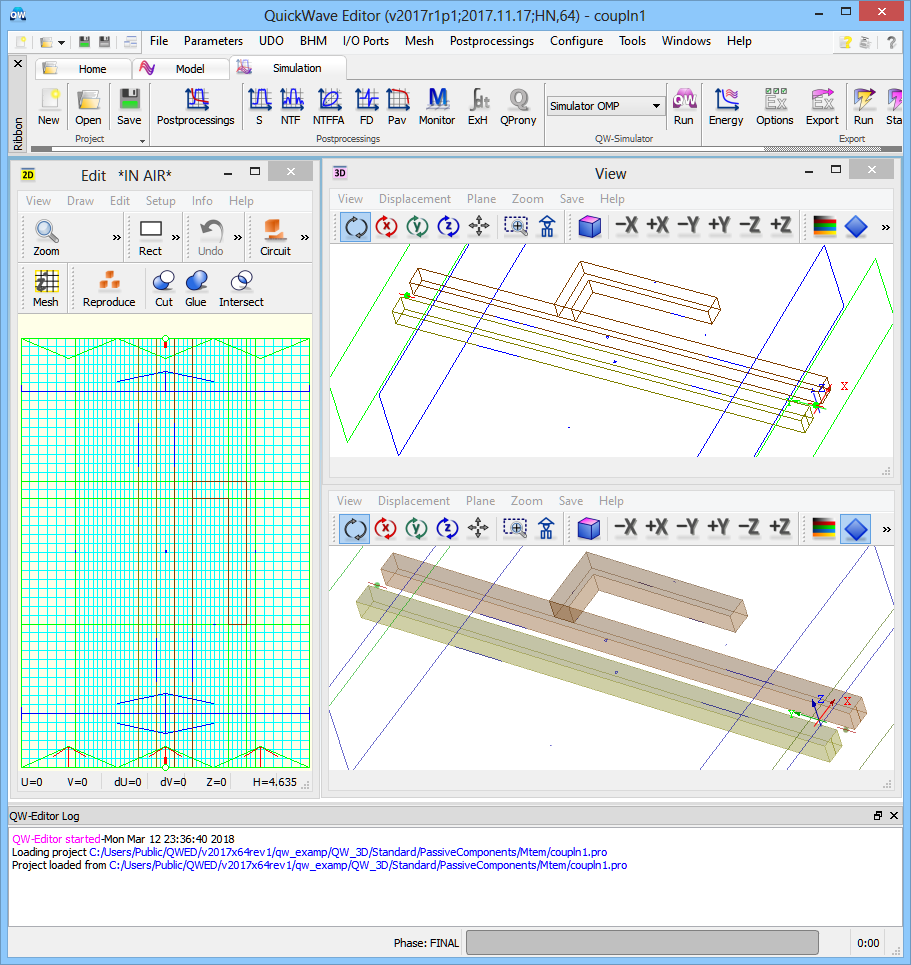The width and height of the screenshot is (911, 965).
Task: Click the simulation progress bar
Action: [x=641, y=943]
